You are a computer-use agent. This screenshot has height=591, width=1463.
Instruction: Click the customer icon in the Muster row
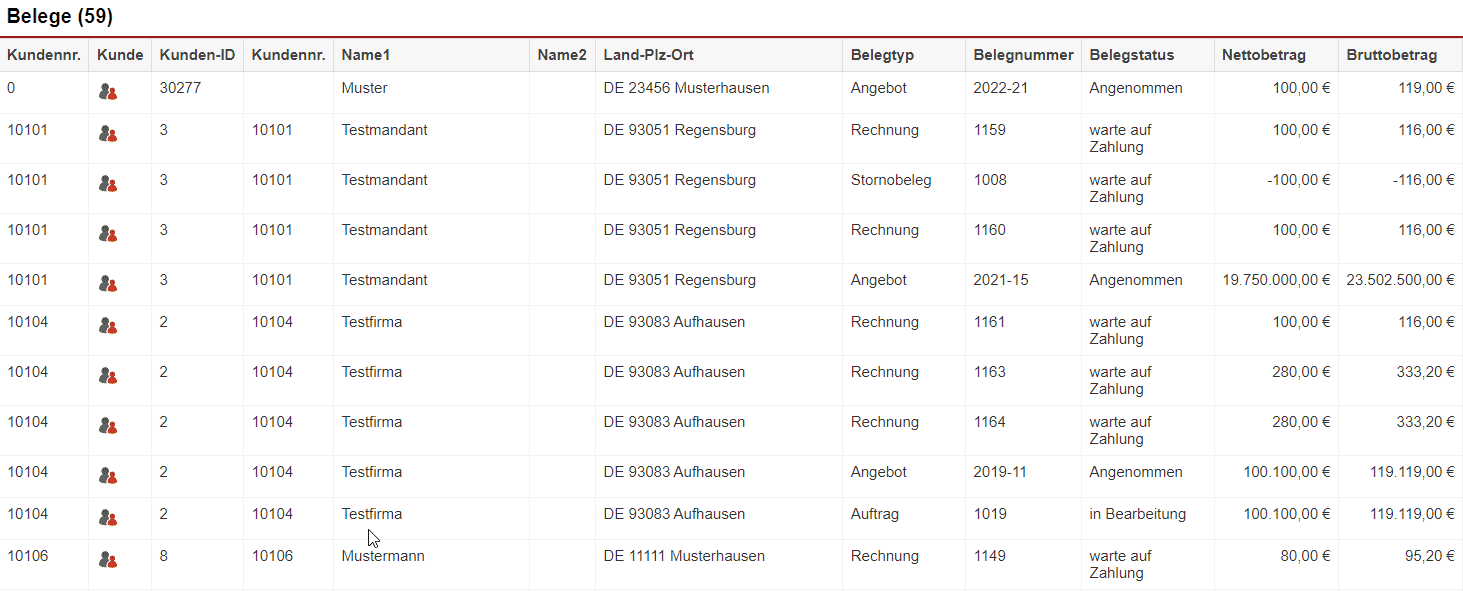[108, 92]
